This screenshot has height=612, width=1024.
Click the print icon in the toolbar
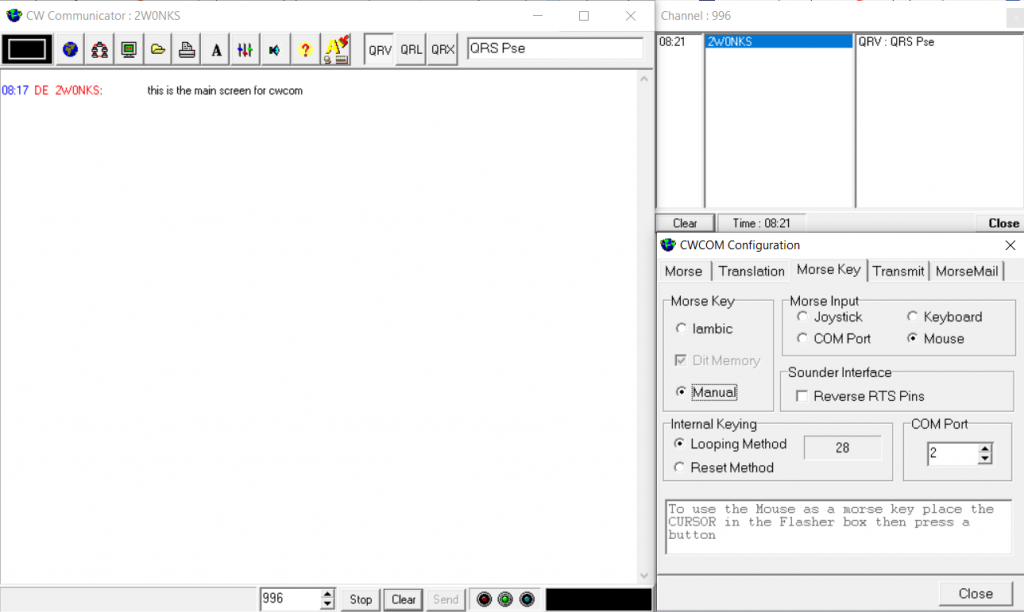(186, 48)
